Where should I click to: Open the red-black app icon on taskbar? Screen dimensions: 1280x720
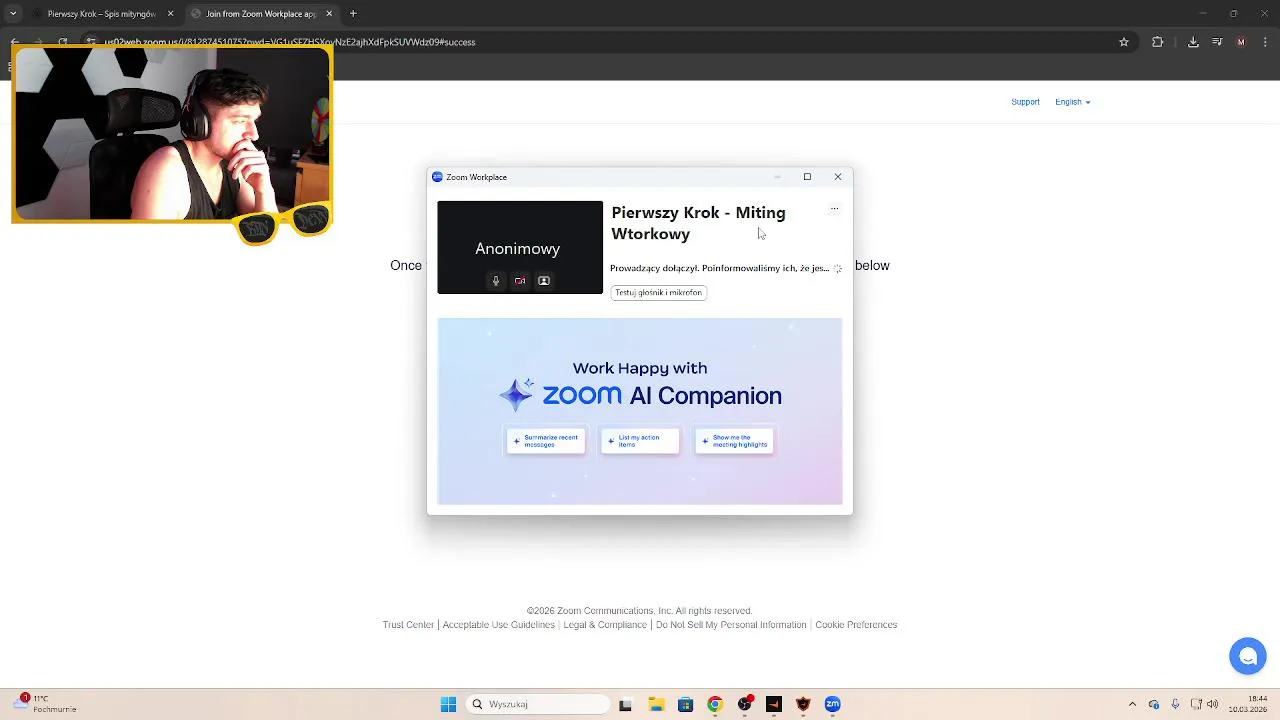[x=773, y=704]
